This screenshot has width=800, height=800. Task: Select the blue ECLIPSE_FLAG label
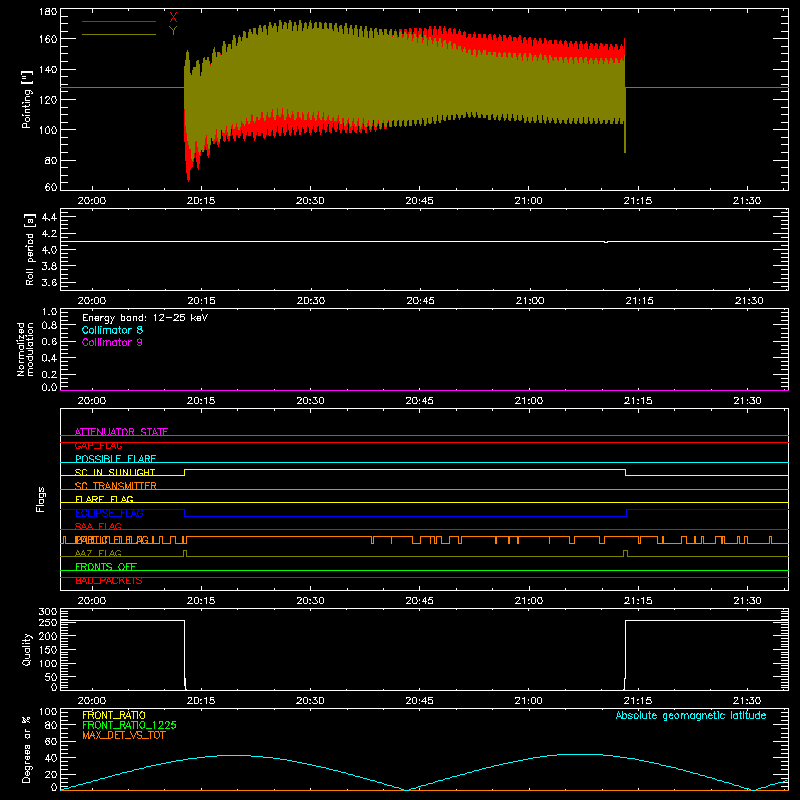tap(109, 513)
